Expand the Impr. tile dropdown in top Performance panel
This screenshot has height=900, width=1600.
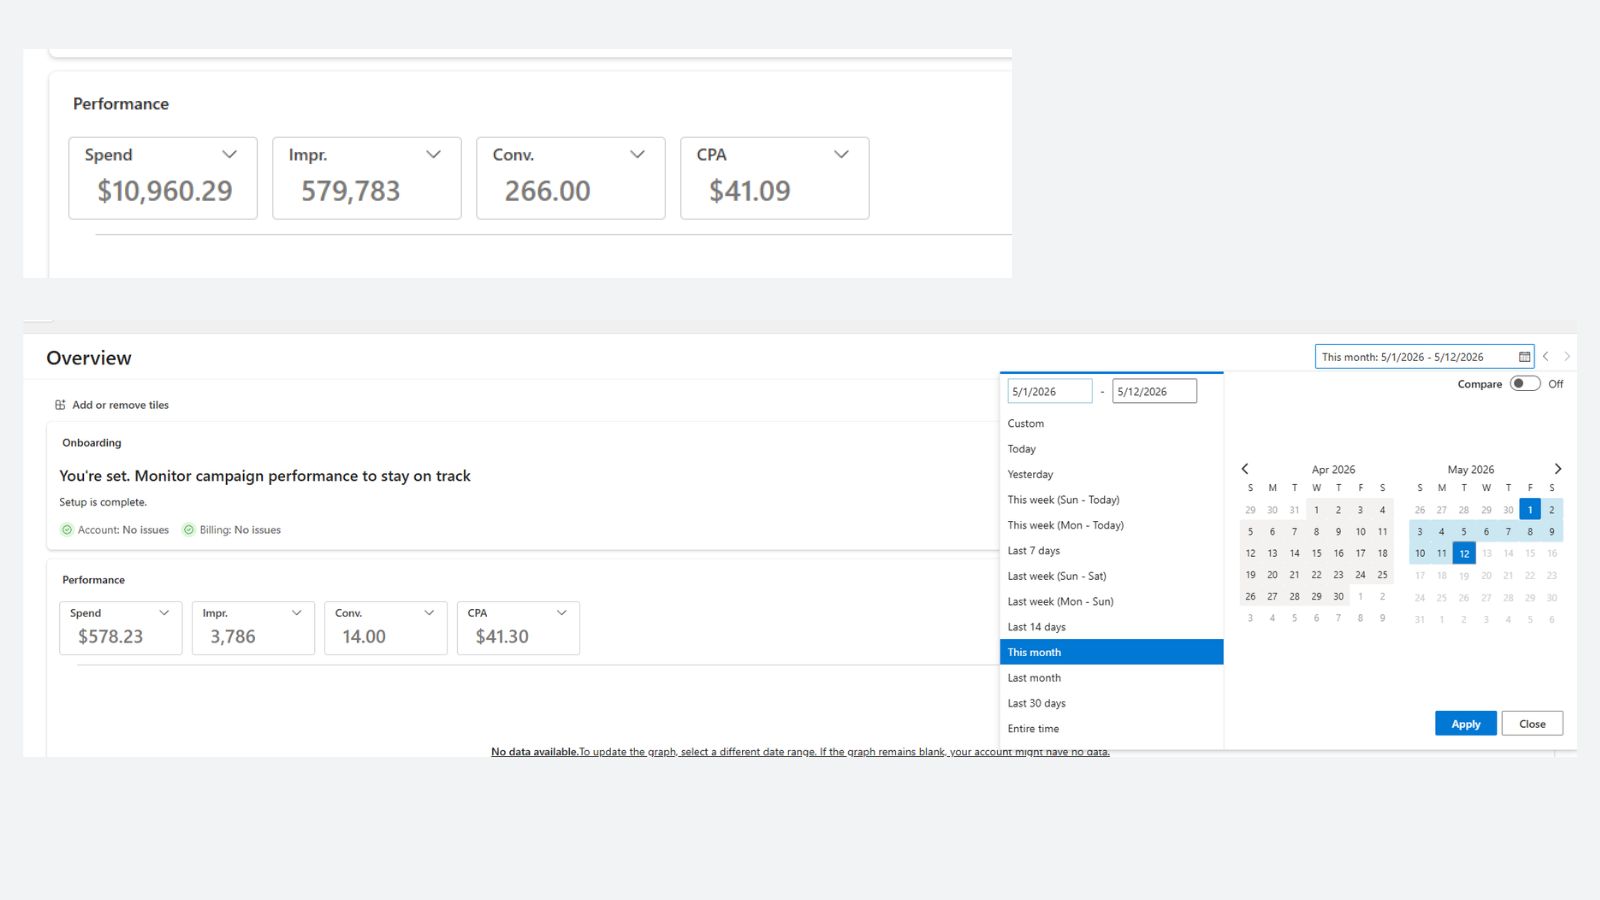click(x=434, y=155)
